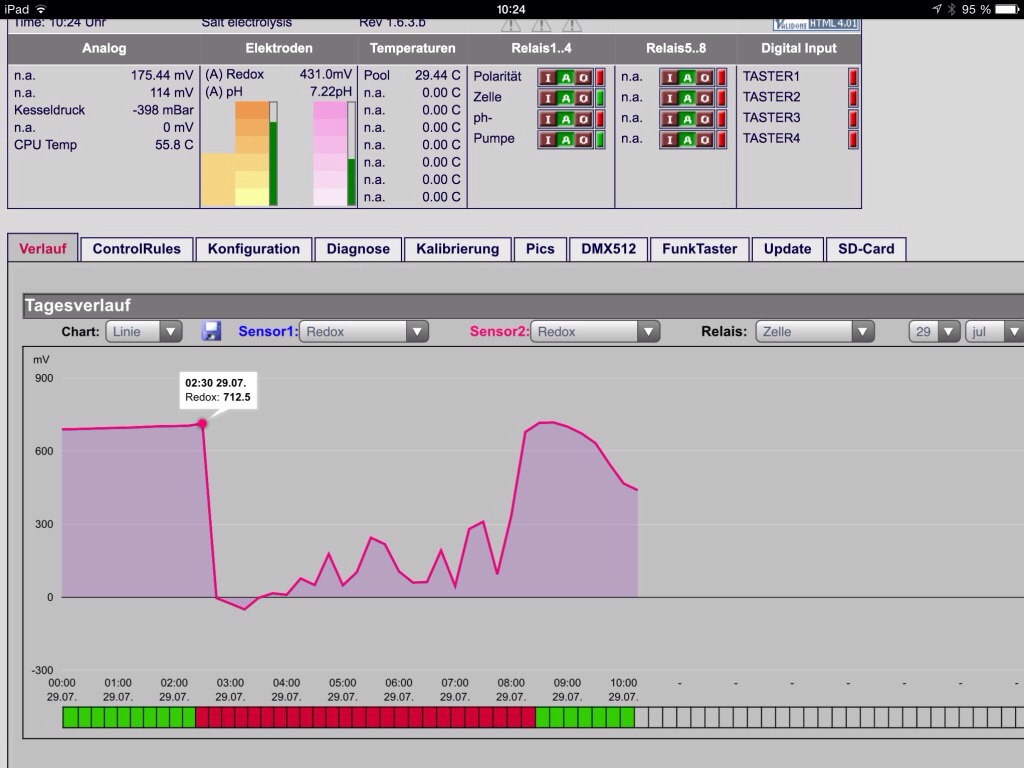Screen dimensions: 1024x768
Task: Tap the location arrow status icon
Action: (937, 9)
